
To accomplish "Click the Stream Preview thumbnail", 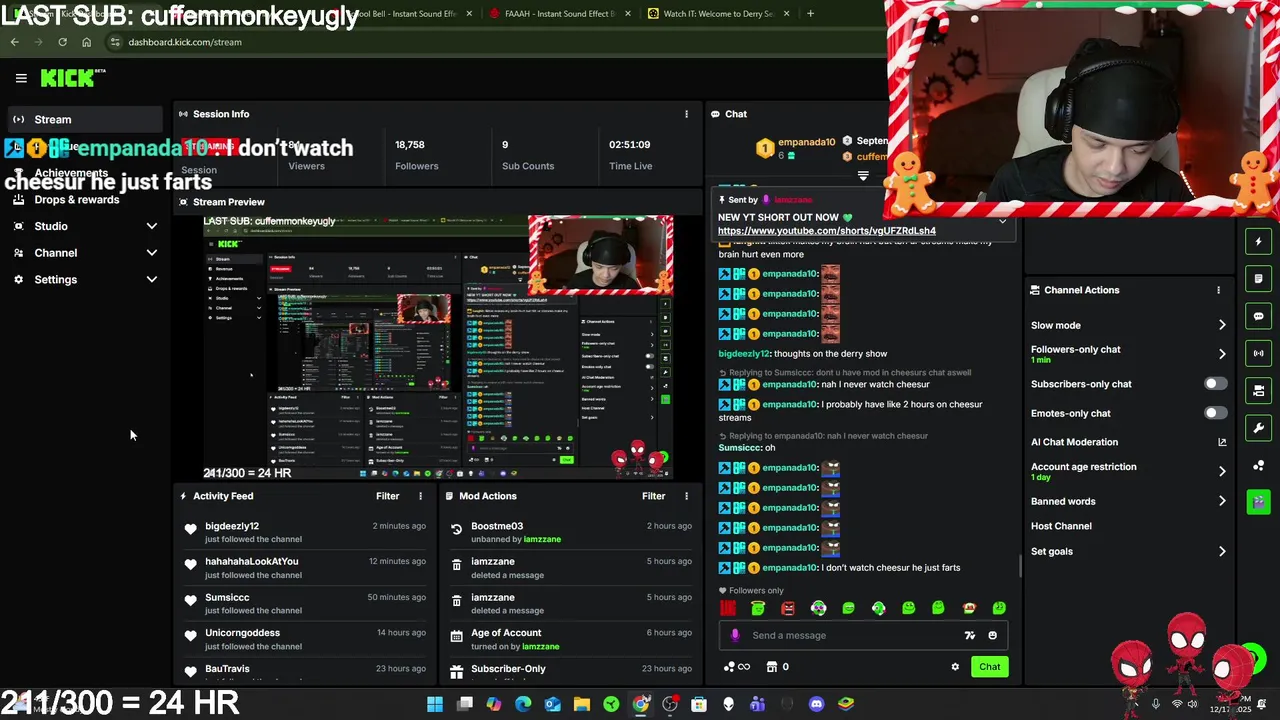I will tap(438, 348).
